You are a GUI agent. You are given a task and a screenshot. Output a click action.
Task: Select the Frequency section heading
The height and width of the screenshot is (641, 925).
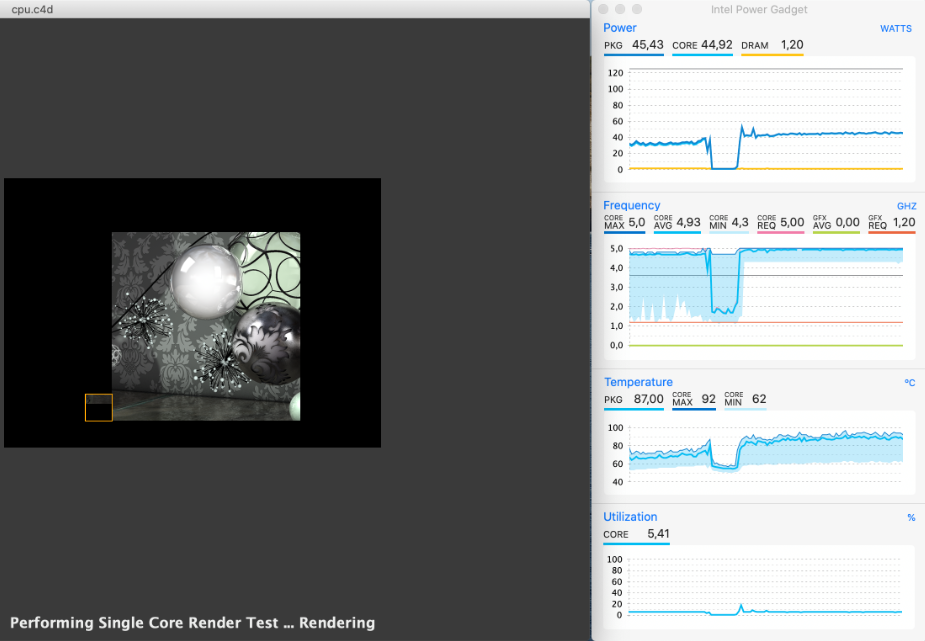coord(631,205)
